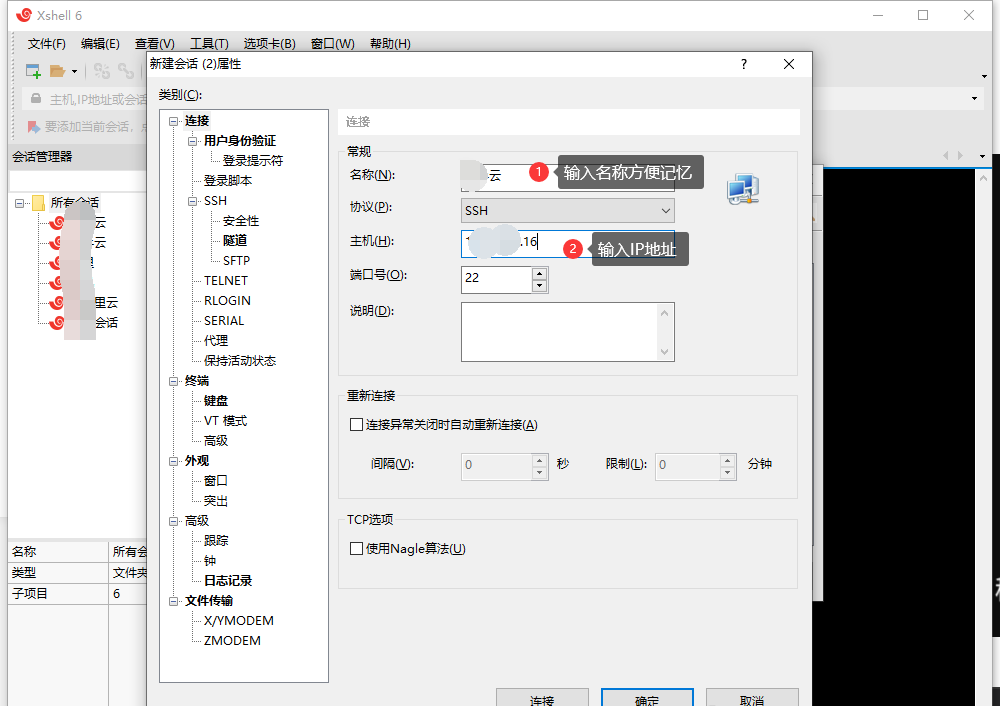Select SFTP in category tree
This screenshot has height=706, width=1000.
click(x=236, y=261)
